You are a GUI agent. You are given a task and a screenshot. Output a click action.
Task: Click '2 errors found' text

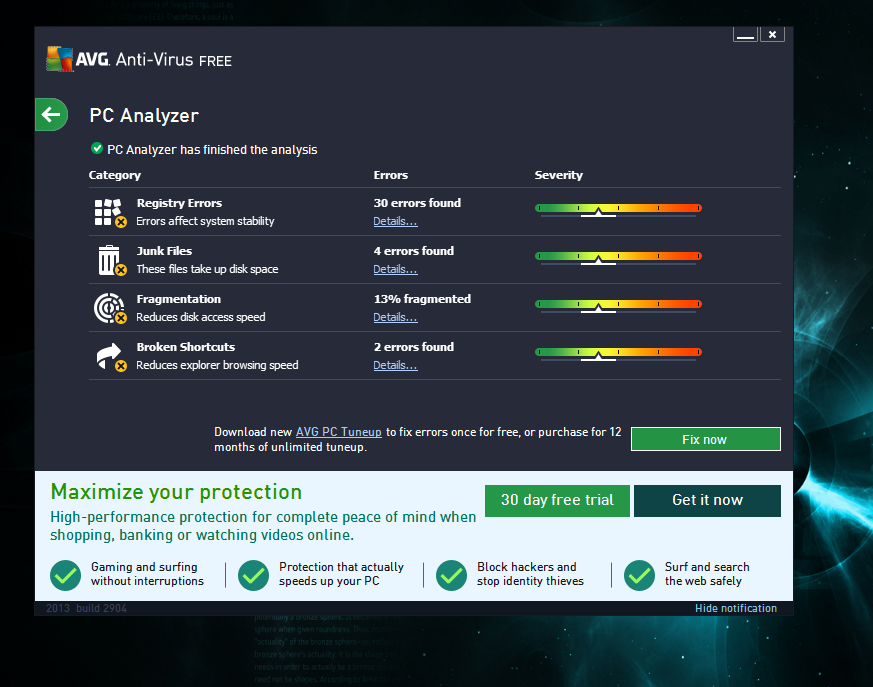click(x=414, y=347)
